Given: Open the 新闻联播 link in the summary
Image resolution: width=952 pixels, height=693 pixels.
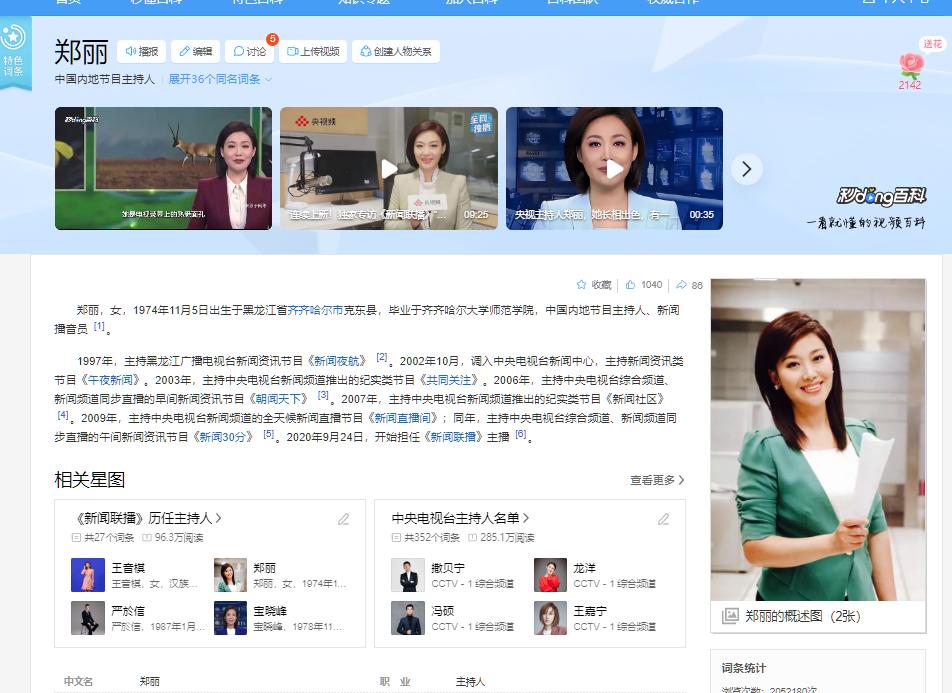Looking at the screenshot, I should tap(453, 437).
